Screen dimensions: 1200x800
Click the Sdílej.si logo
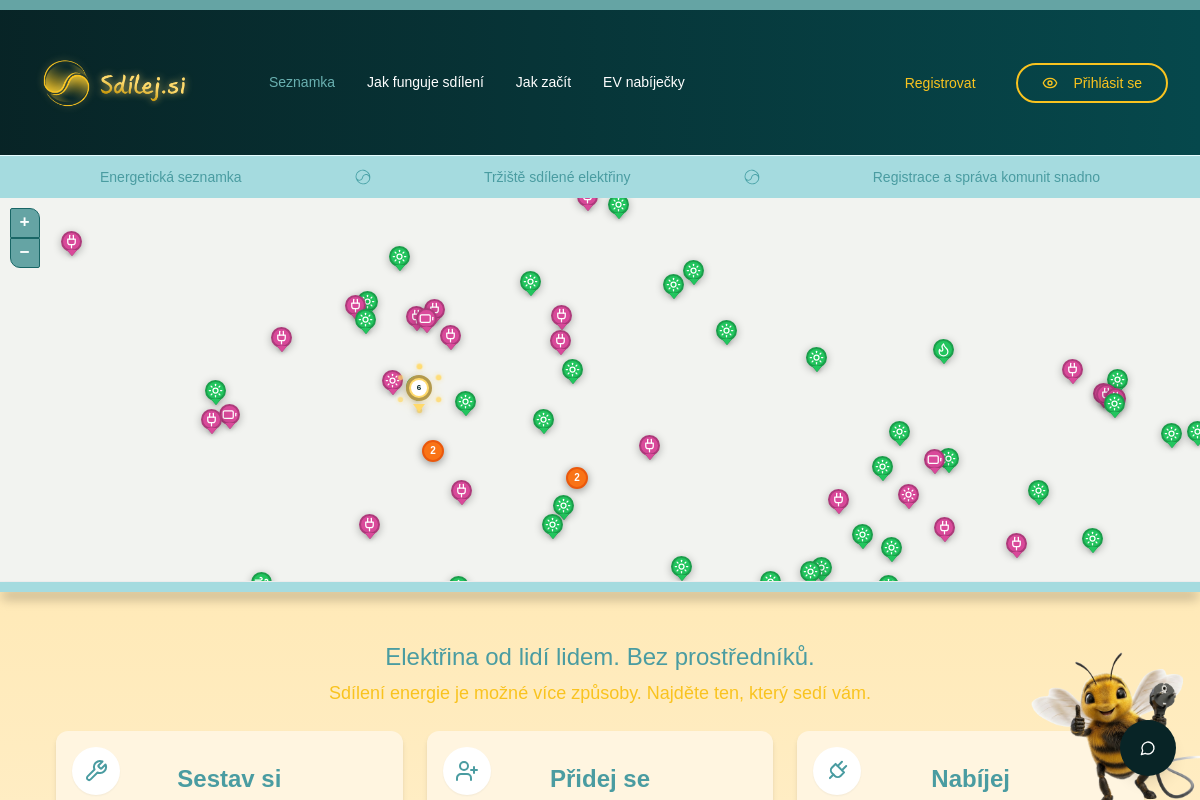114,83
